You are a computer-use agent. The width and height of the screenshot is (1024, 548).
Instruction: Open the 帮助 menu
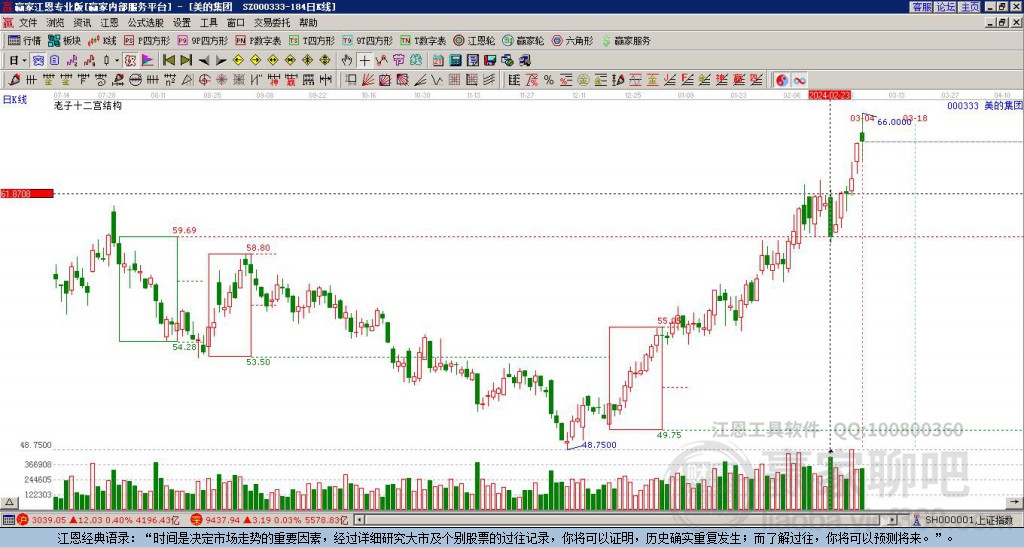coord(308,23)
